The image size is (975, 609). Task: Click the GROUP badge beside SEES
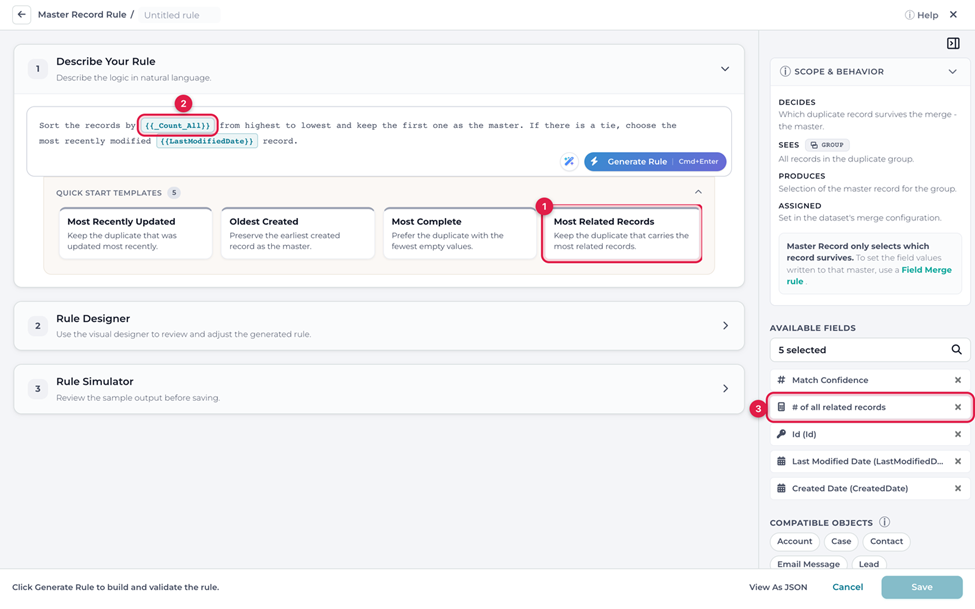coord(827,145)
